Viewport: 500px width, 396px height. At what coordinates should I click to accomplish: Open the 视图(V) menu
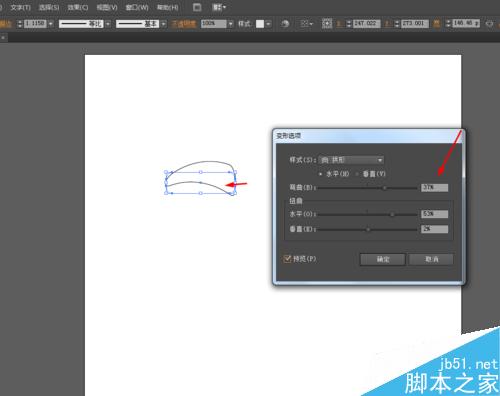tap(107, 7)
